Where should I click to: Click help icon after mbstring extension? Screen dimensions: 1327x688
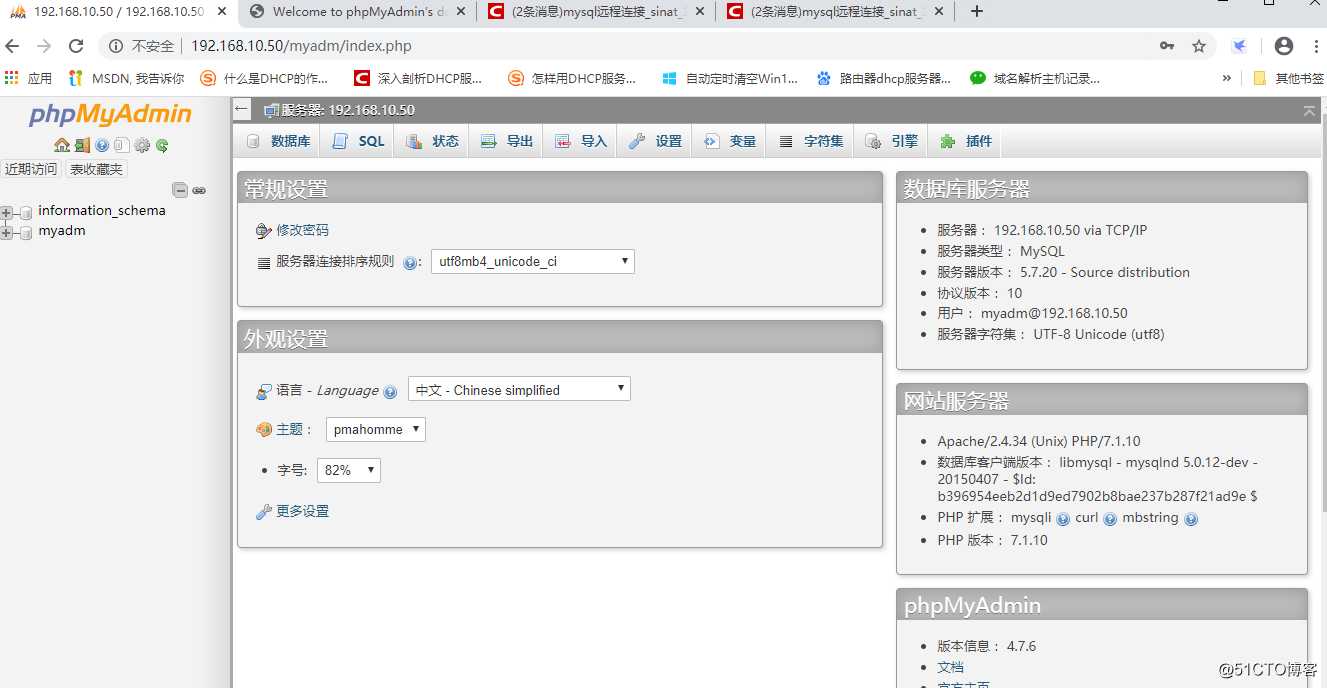coord(1191,519)
